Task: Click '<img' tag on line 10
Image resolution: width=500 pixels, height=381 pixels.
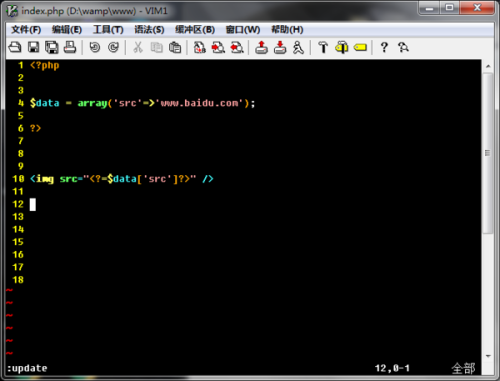Action: pos(42,179)
